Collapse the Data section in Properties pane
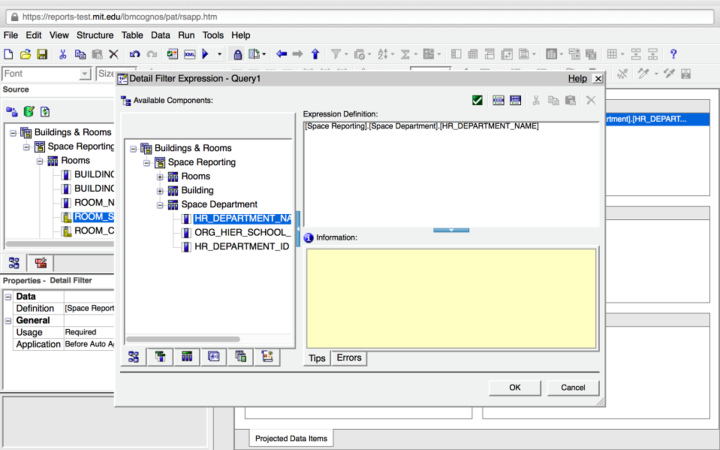720x450 pixels. pos(8,297)
